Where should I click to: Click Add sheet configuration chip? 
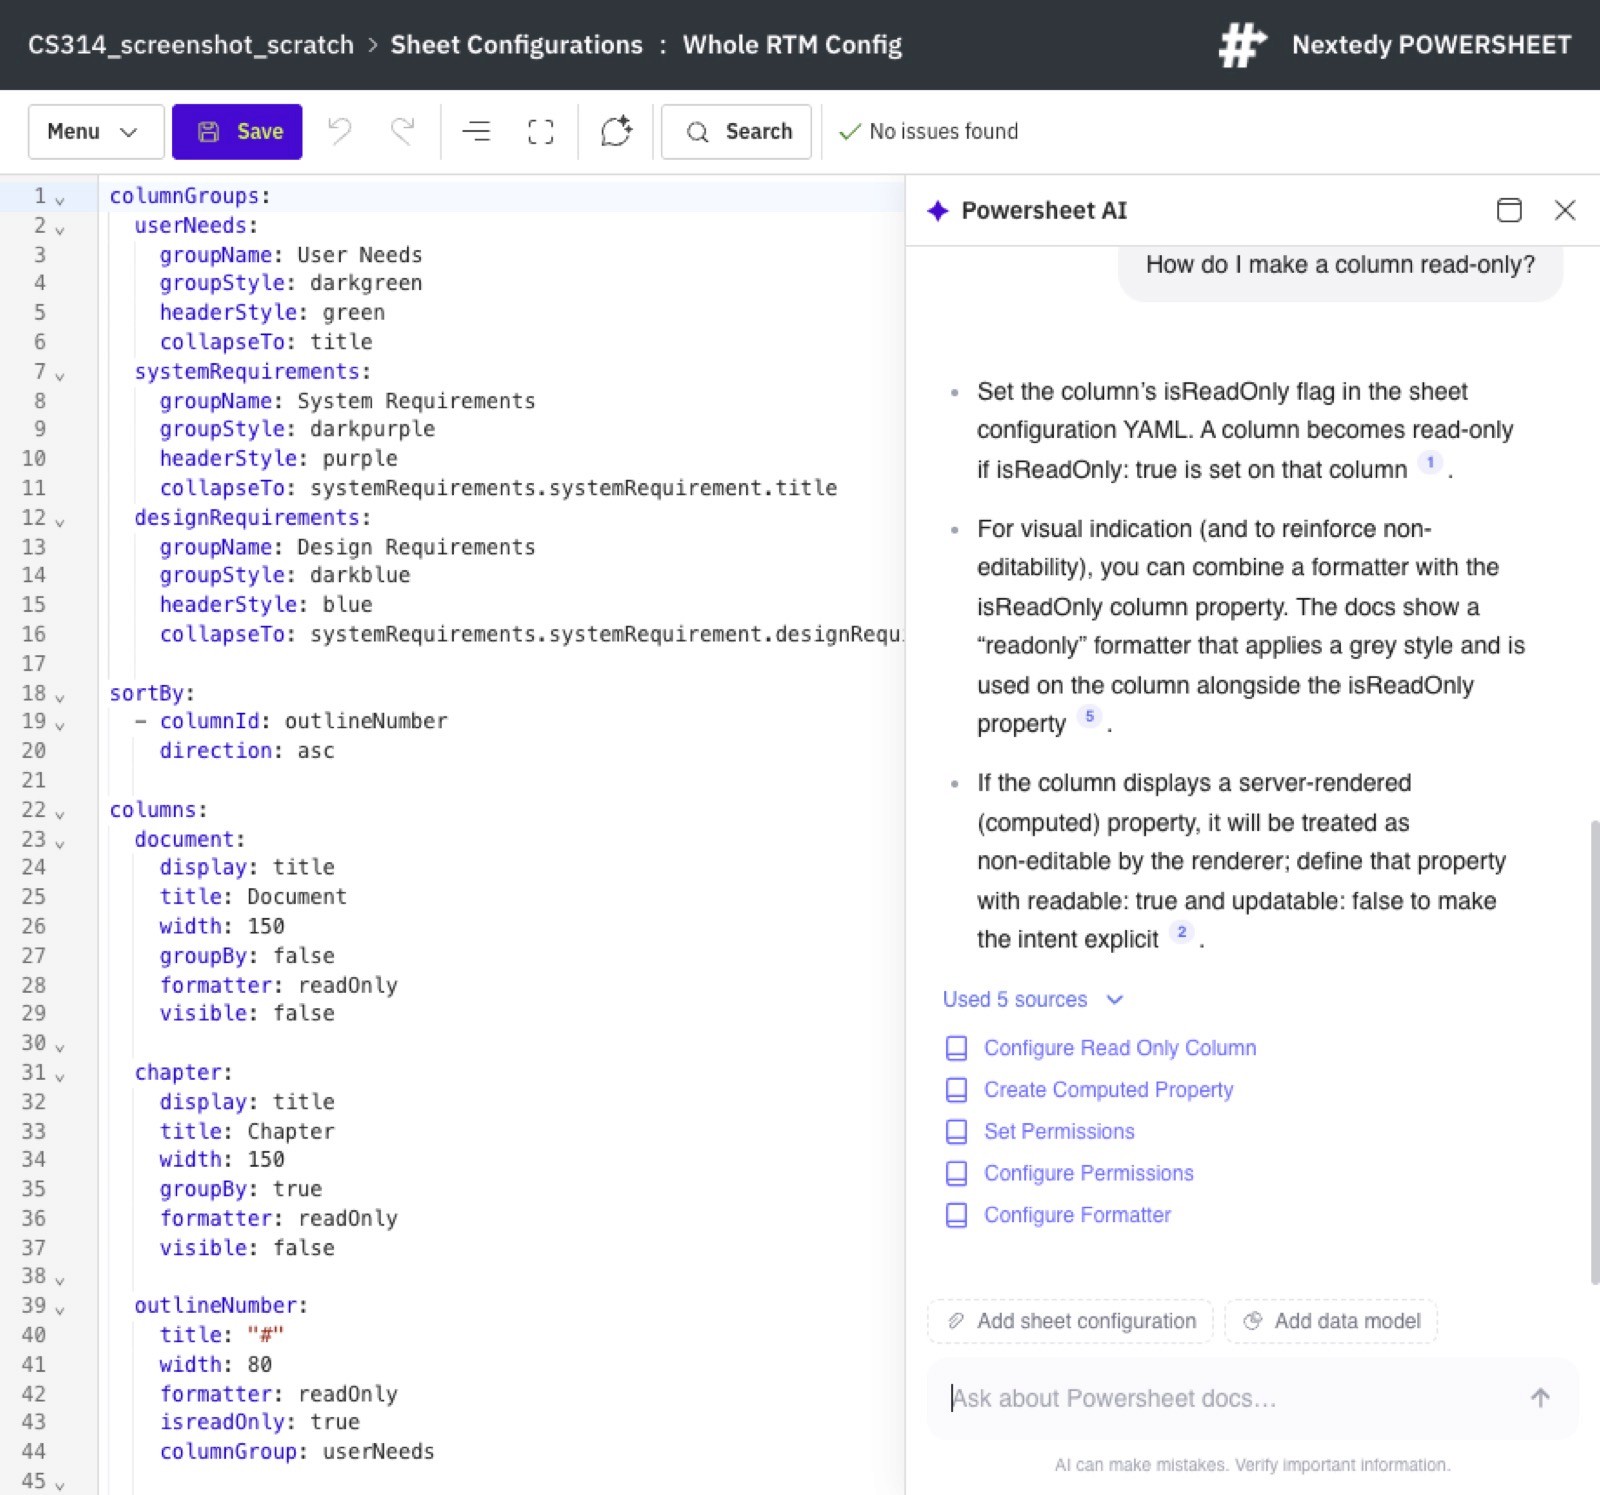click(x=1070, y=1321)
